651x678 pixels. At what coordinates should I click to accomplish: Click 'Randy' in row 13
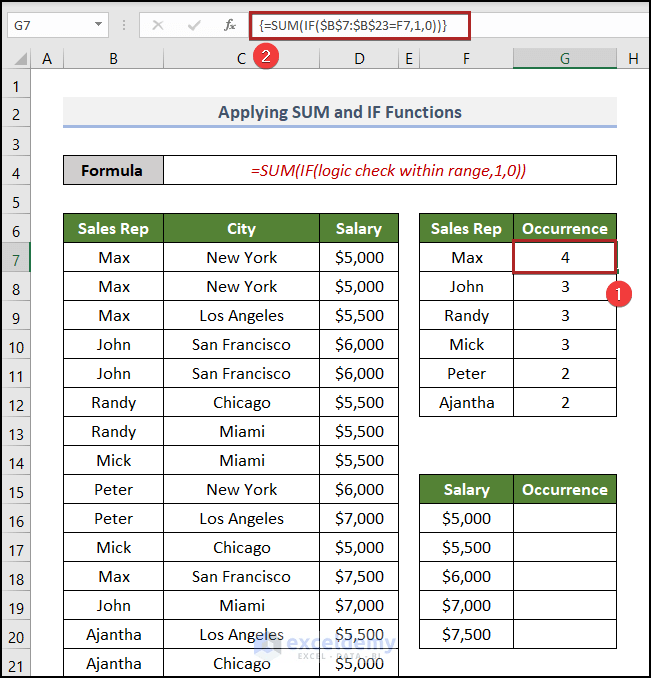(113, 432)
